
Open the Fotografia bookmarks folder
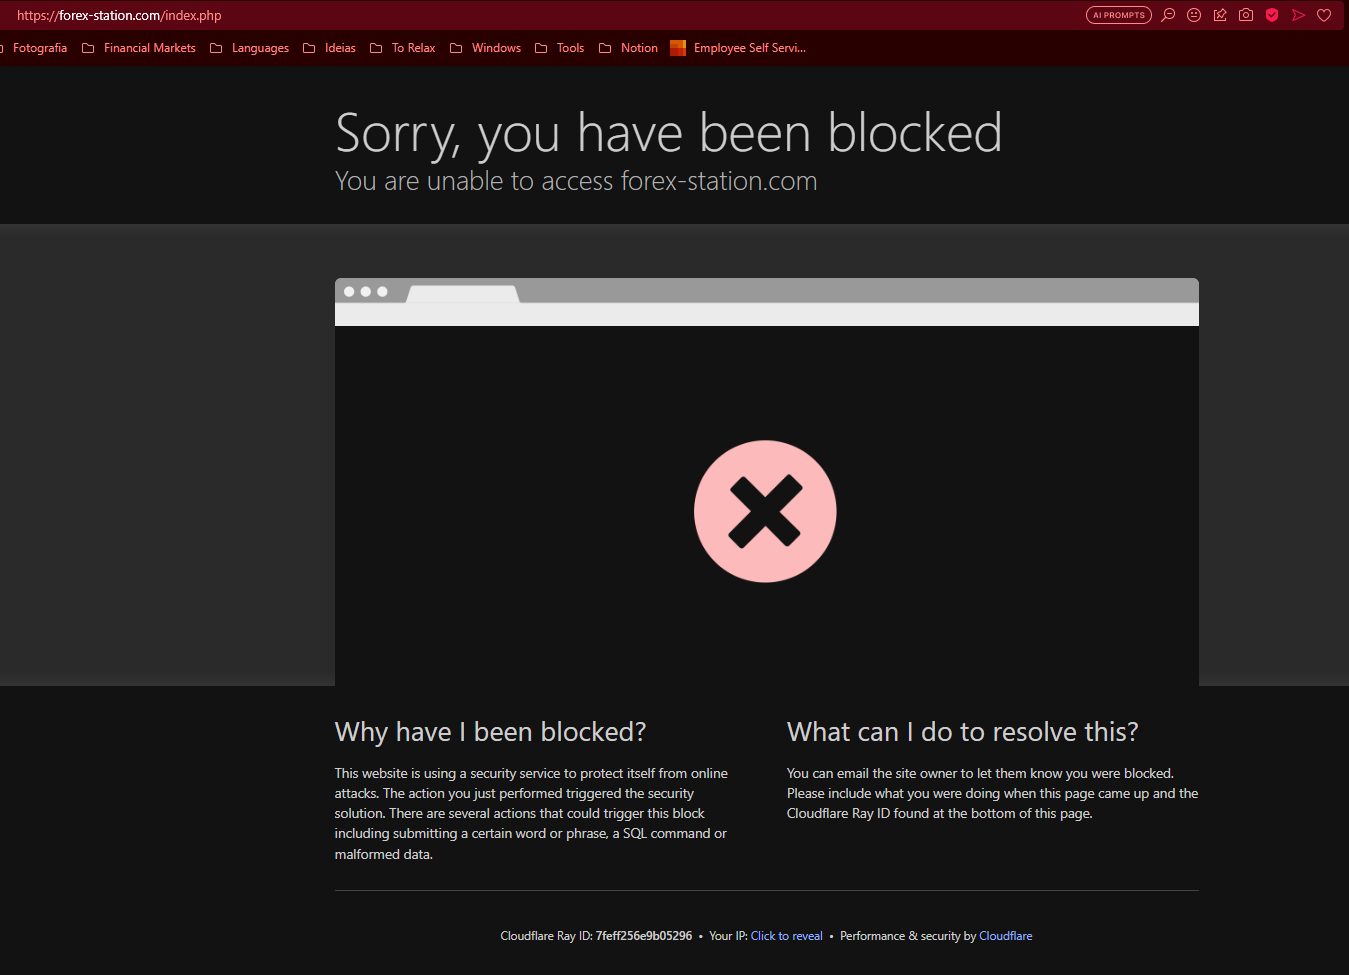37,48
